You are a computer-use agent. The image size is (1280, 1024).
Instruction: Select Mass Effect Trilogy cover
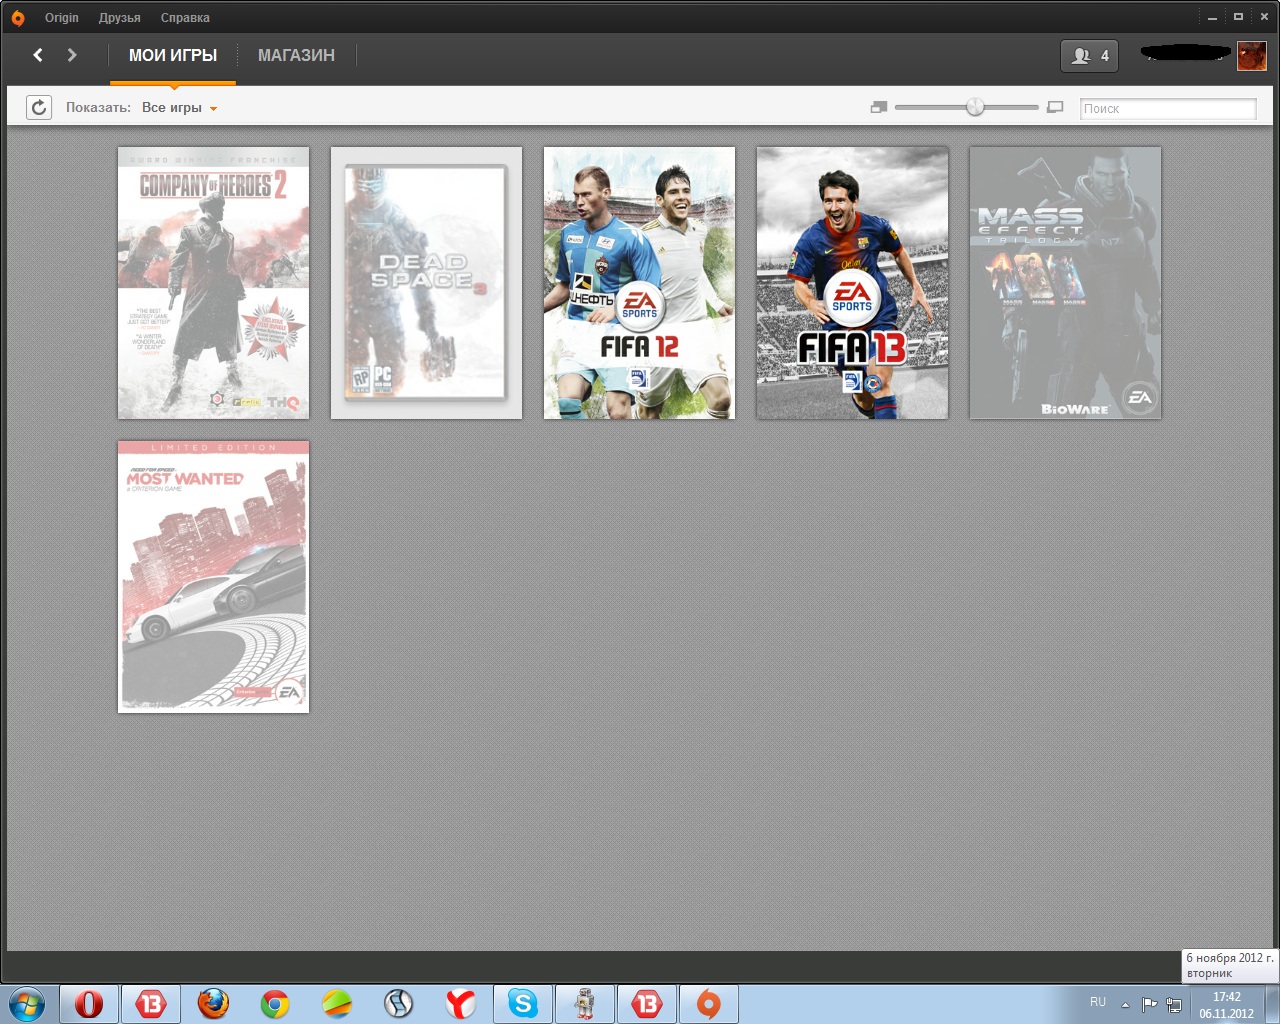pos(1065,283)
